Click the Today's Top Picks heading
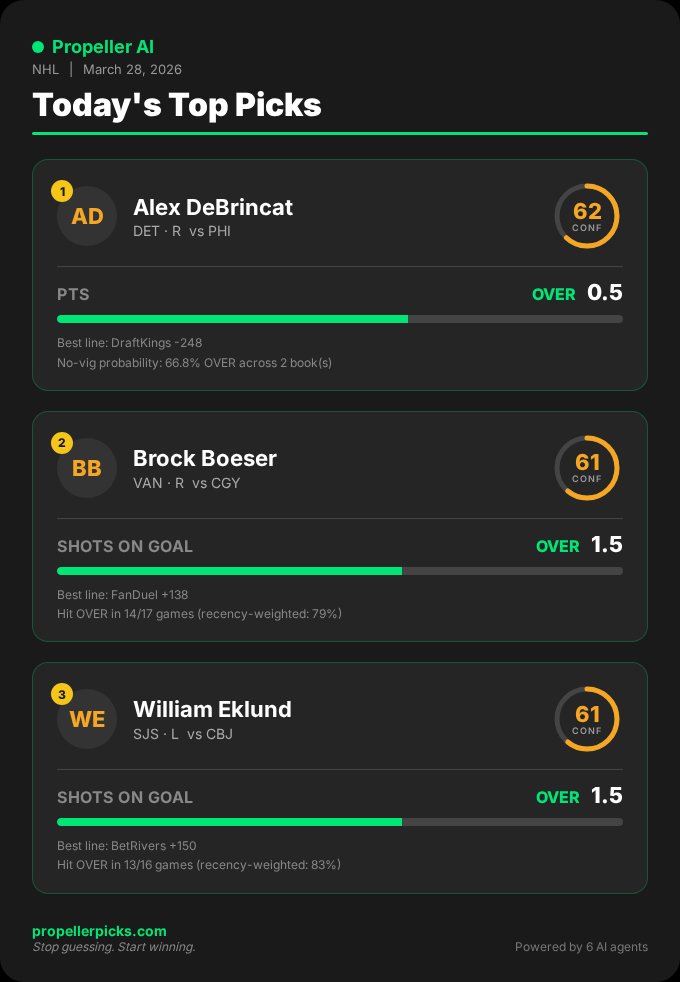Viewport: 680px width, 982px height. pos(177,105)
